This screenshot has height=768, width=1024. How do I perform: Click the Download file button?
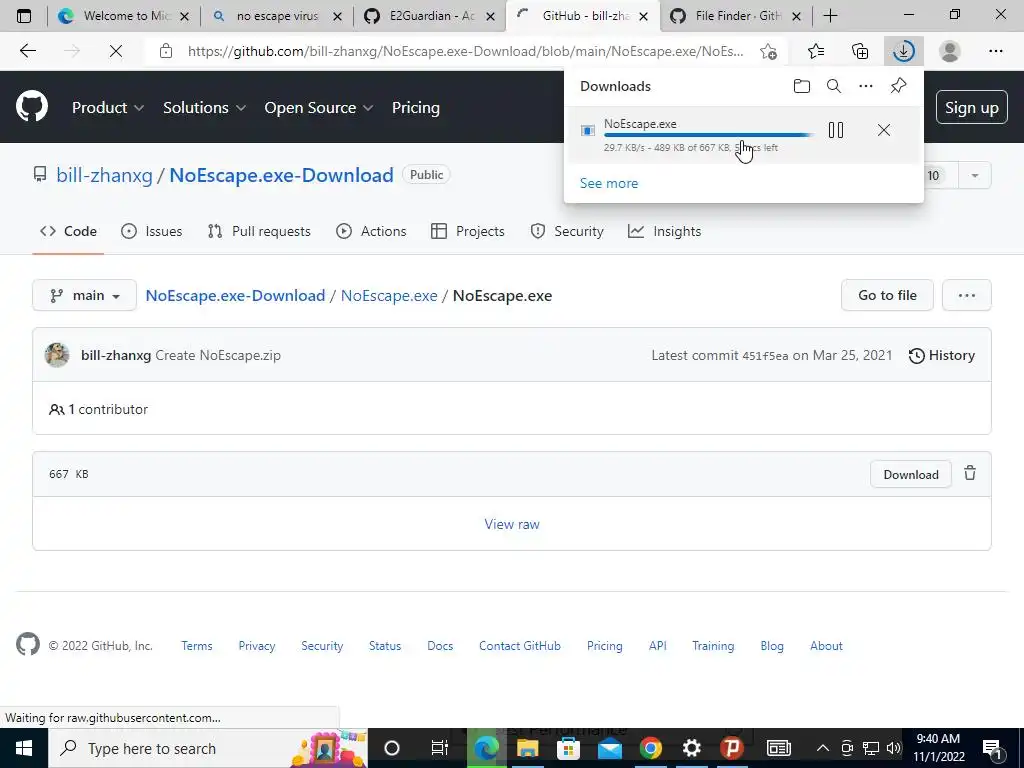tap(910, 475)
